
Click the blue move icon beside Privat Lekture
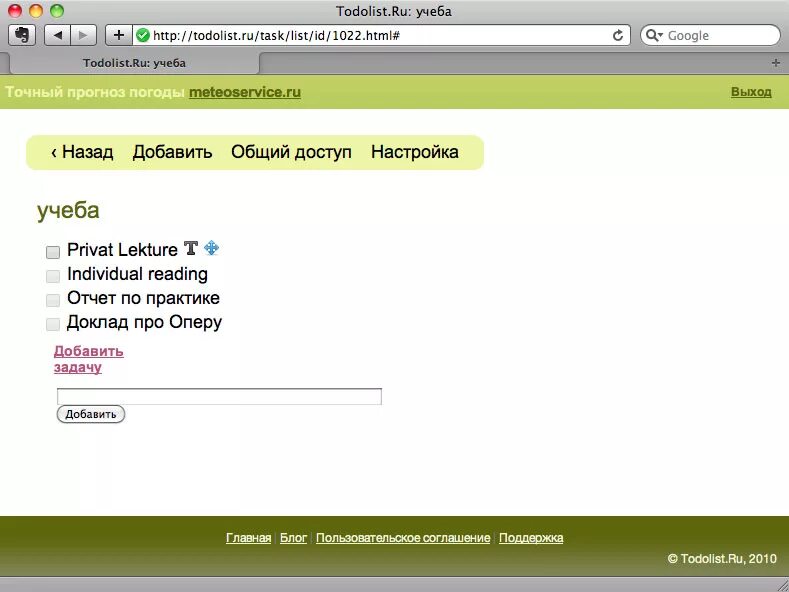point(212,248)
